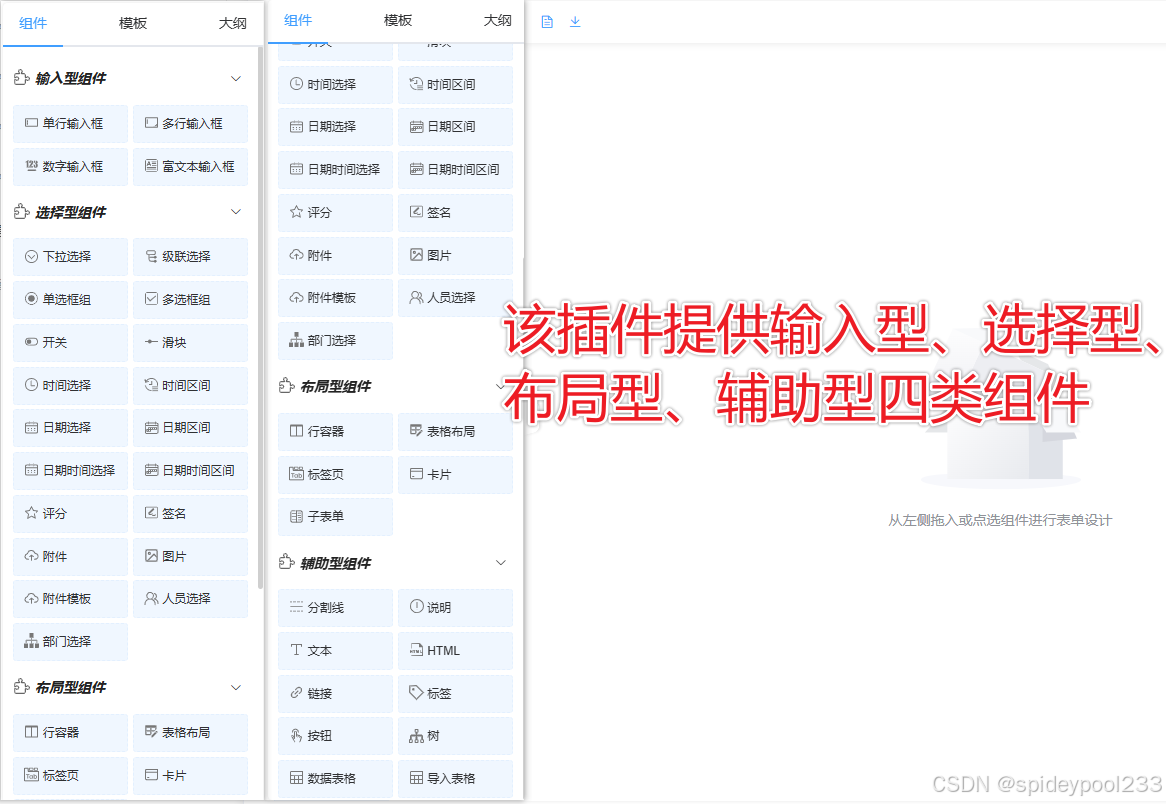Switch to 模板 tab in the left panel
Image resolution: width=1166 pixels, height=804 pixels.
click(133, 23)
